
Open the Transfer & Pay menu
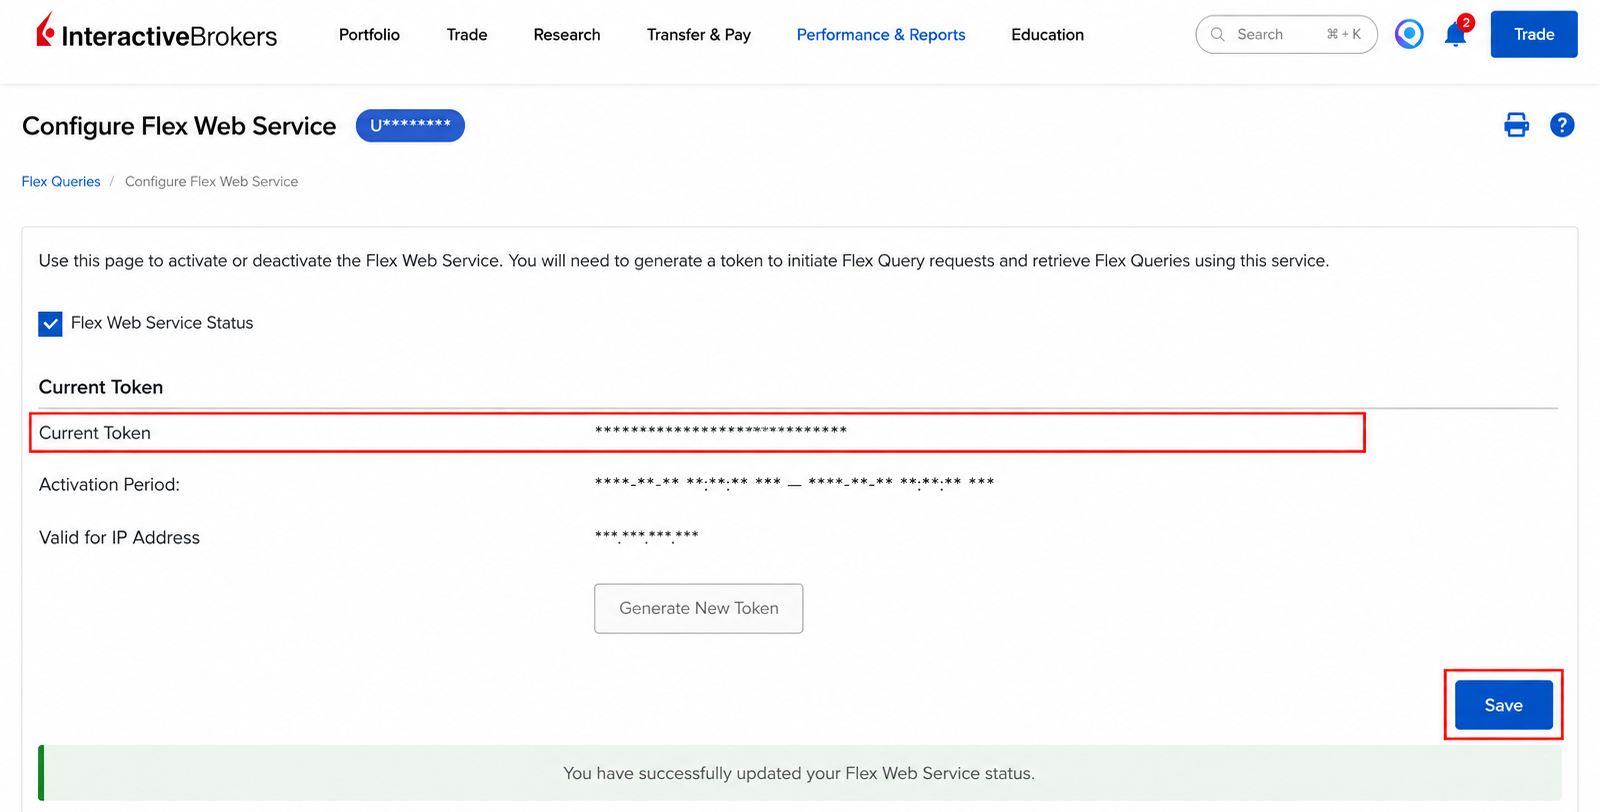(x=699, y=35)
